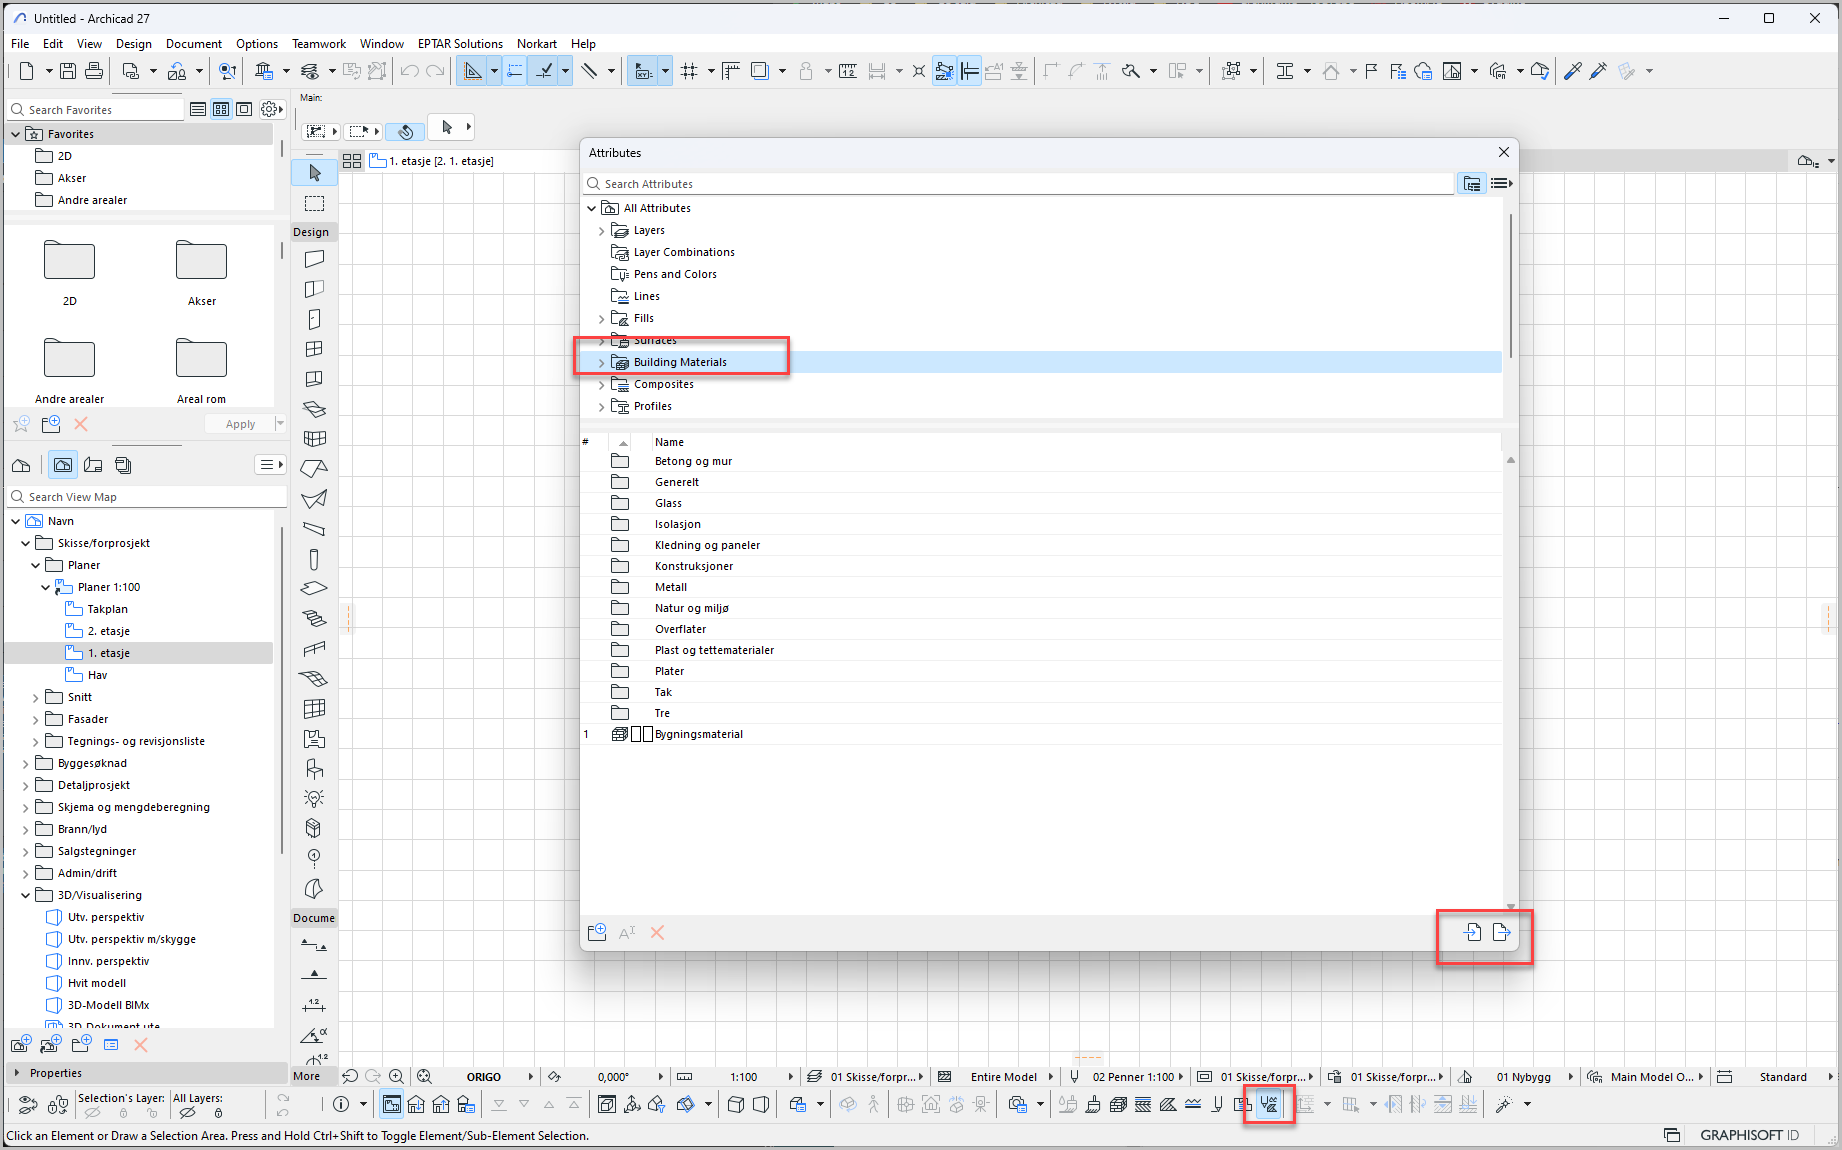The width and height of the screenshot is (1842, 1150).
Task: Open the 1:100 scale selector
Action: point(744,1077)
